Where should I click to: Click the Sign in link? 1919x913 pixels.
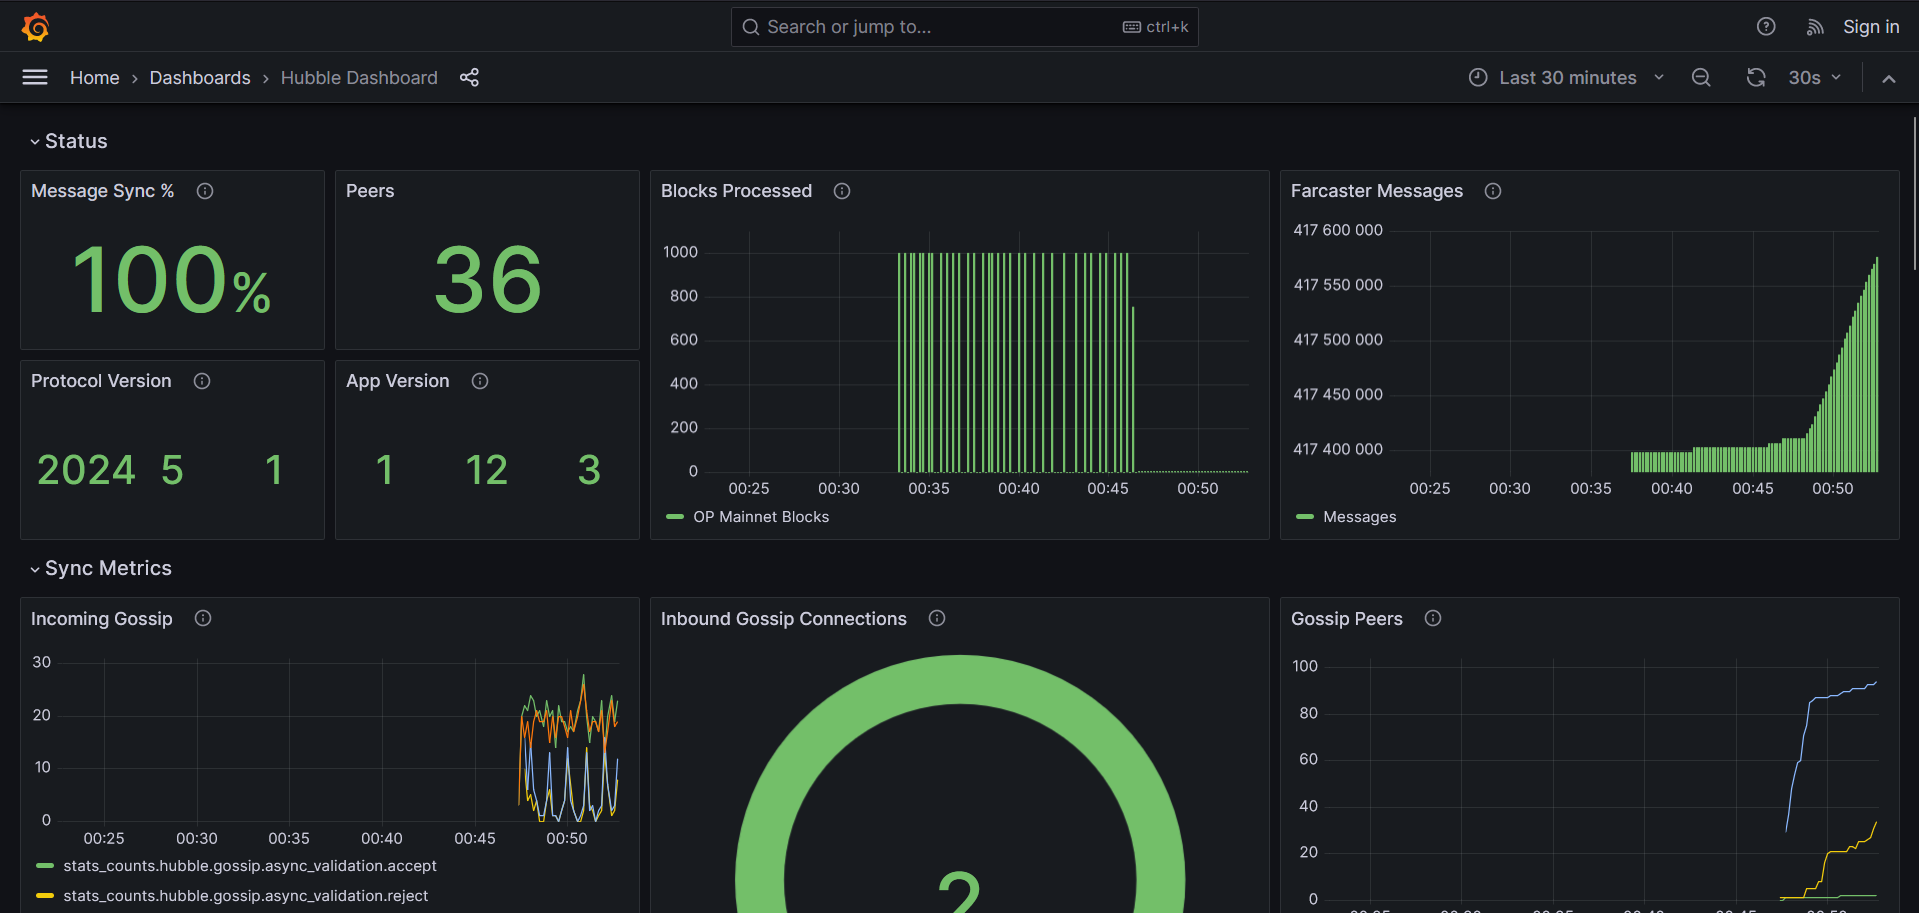coord(1870,27)
